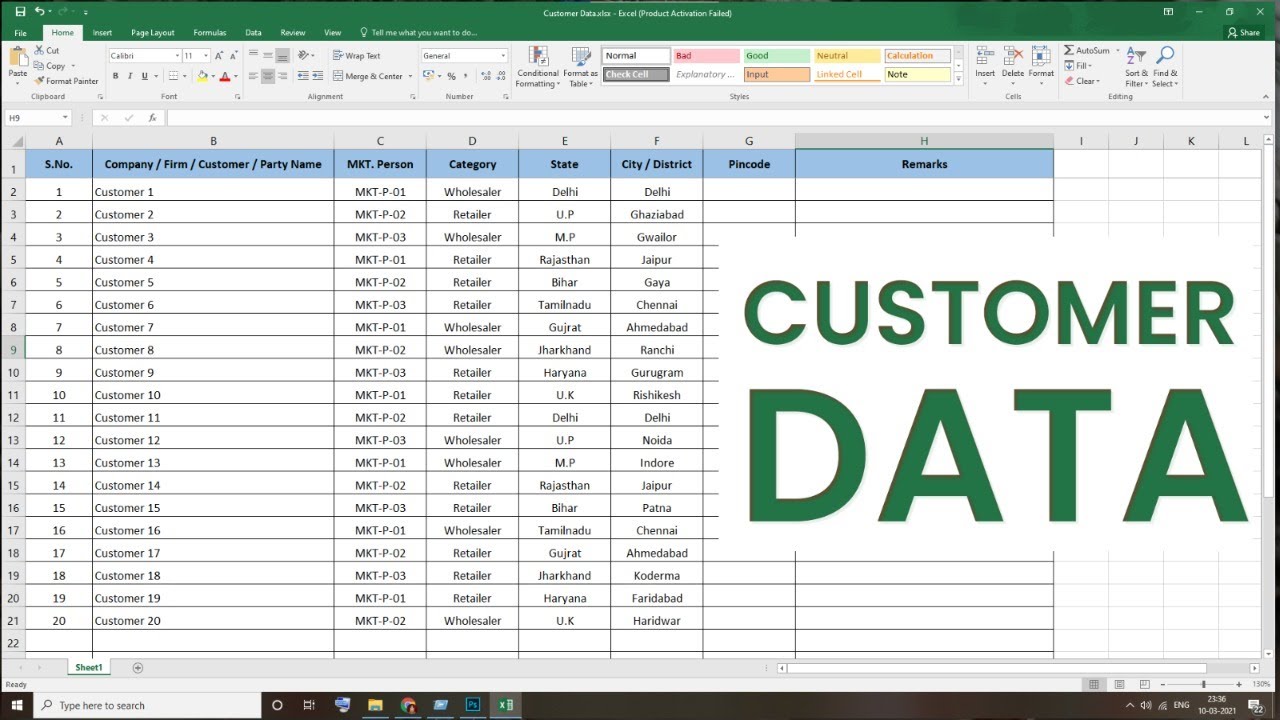Toggle Wrap Text for the cell
This screenshot has height=720, width=1280.
357,56
